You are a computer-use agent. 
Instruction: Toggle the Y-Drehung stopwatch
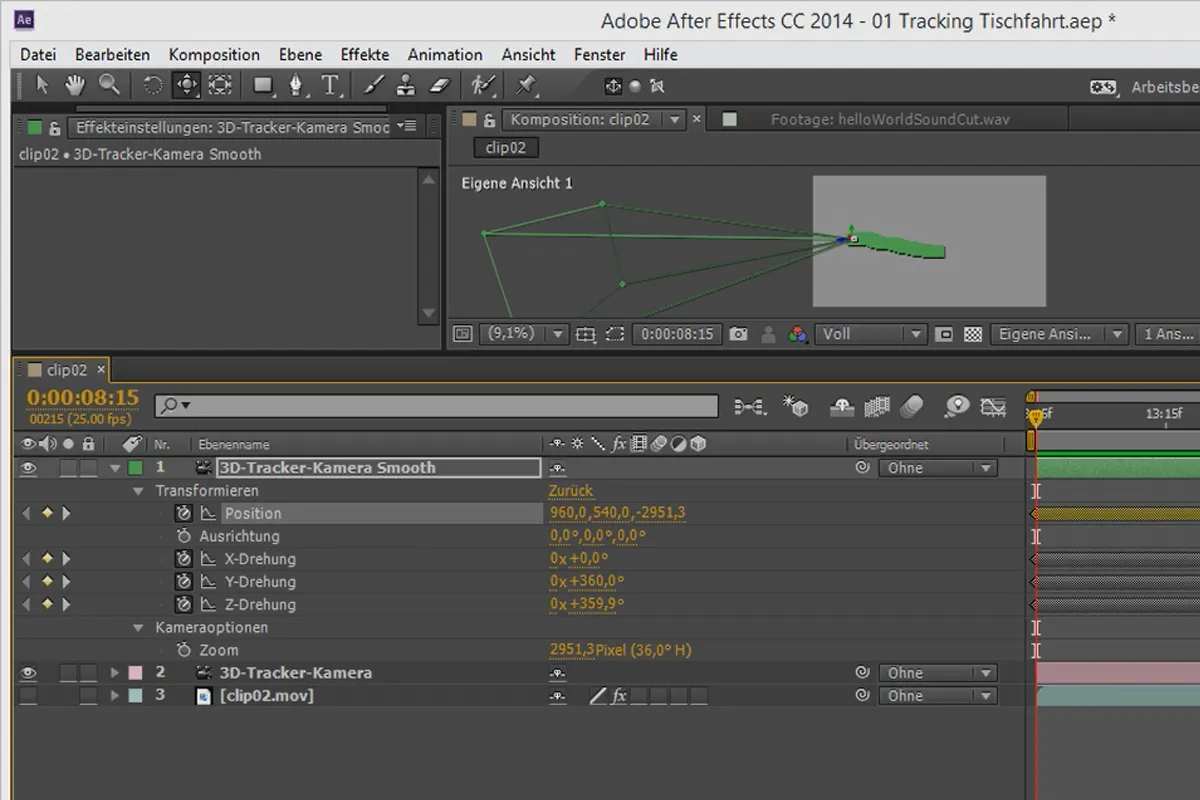coord(184,582)
